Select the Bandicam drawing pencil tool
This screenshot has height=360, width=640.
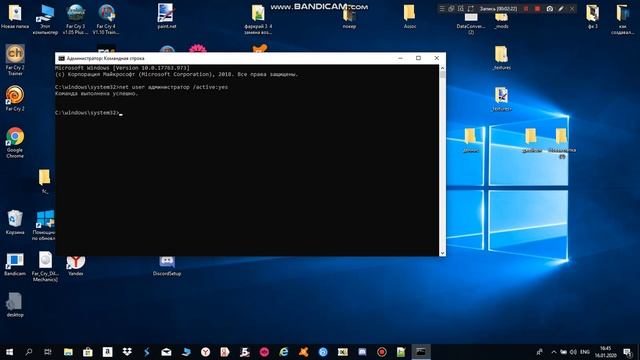[561, 9]
